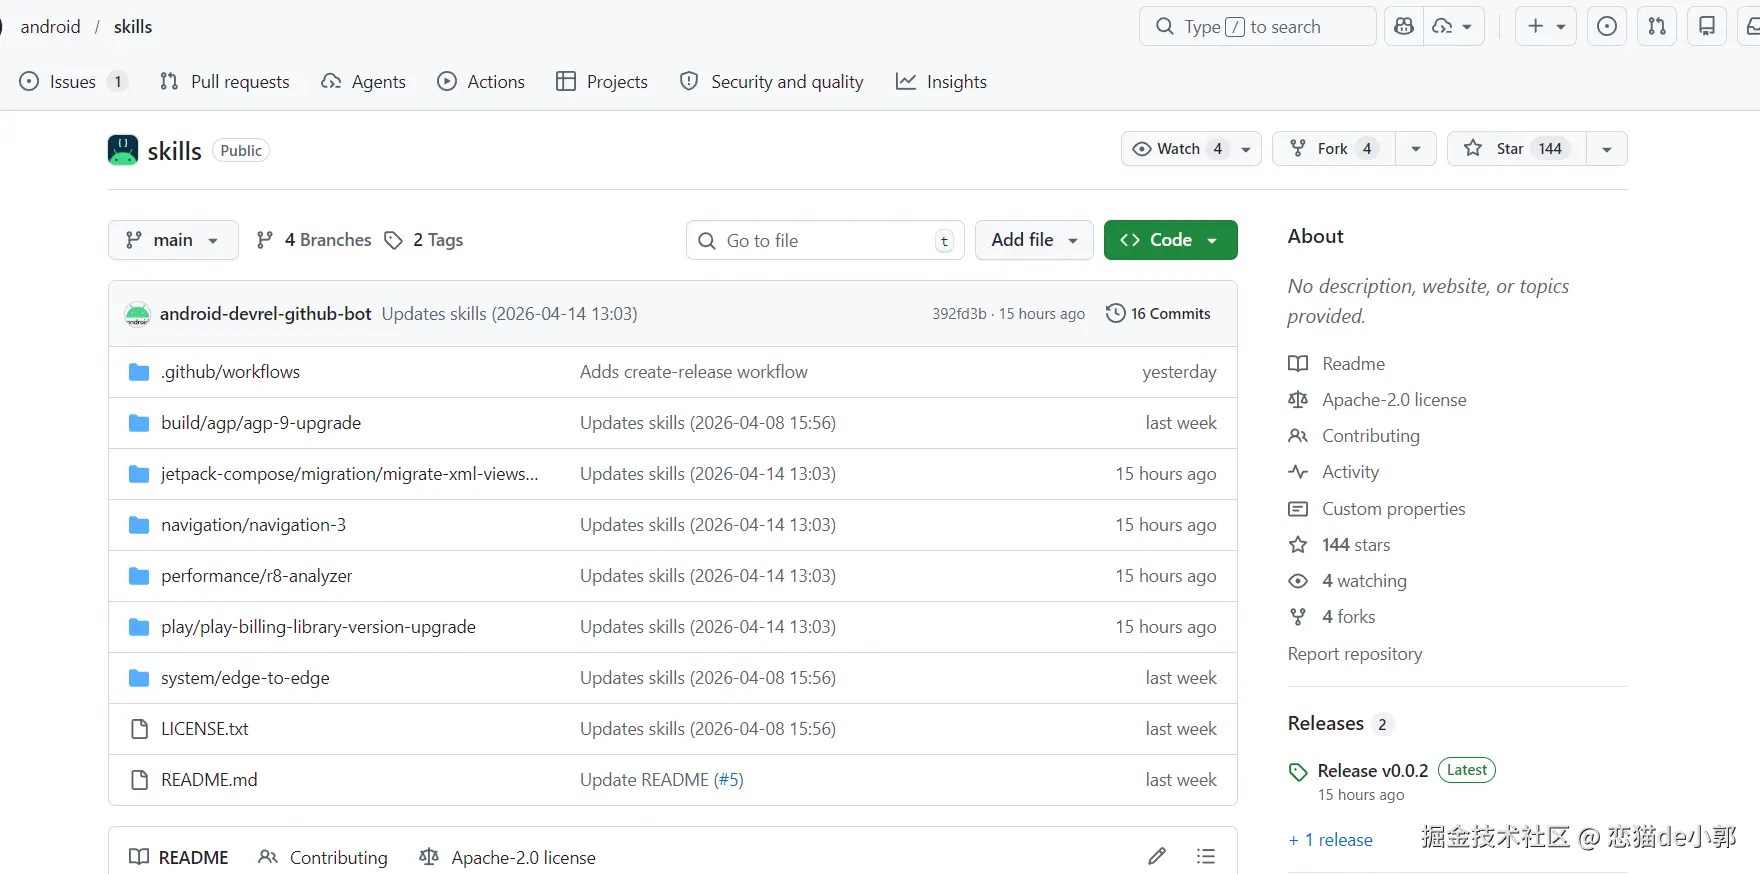Click the skills repository Android avatar
This screenshot has width=1760, height=874.
[x=123, y=150]
